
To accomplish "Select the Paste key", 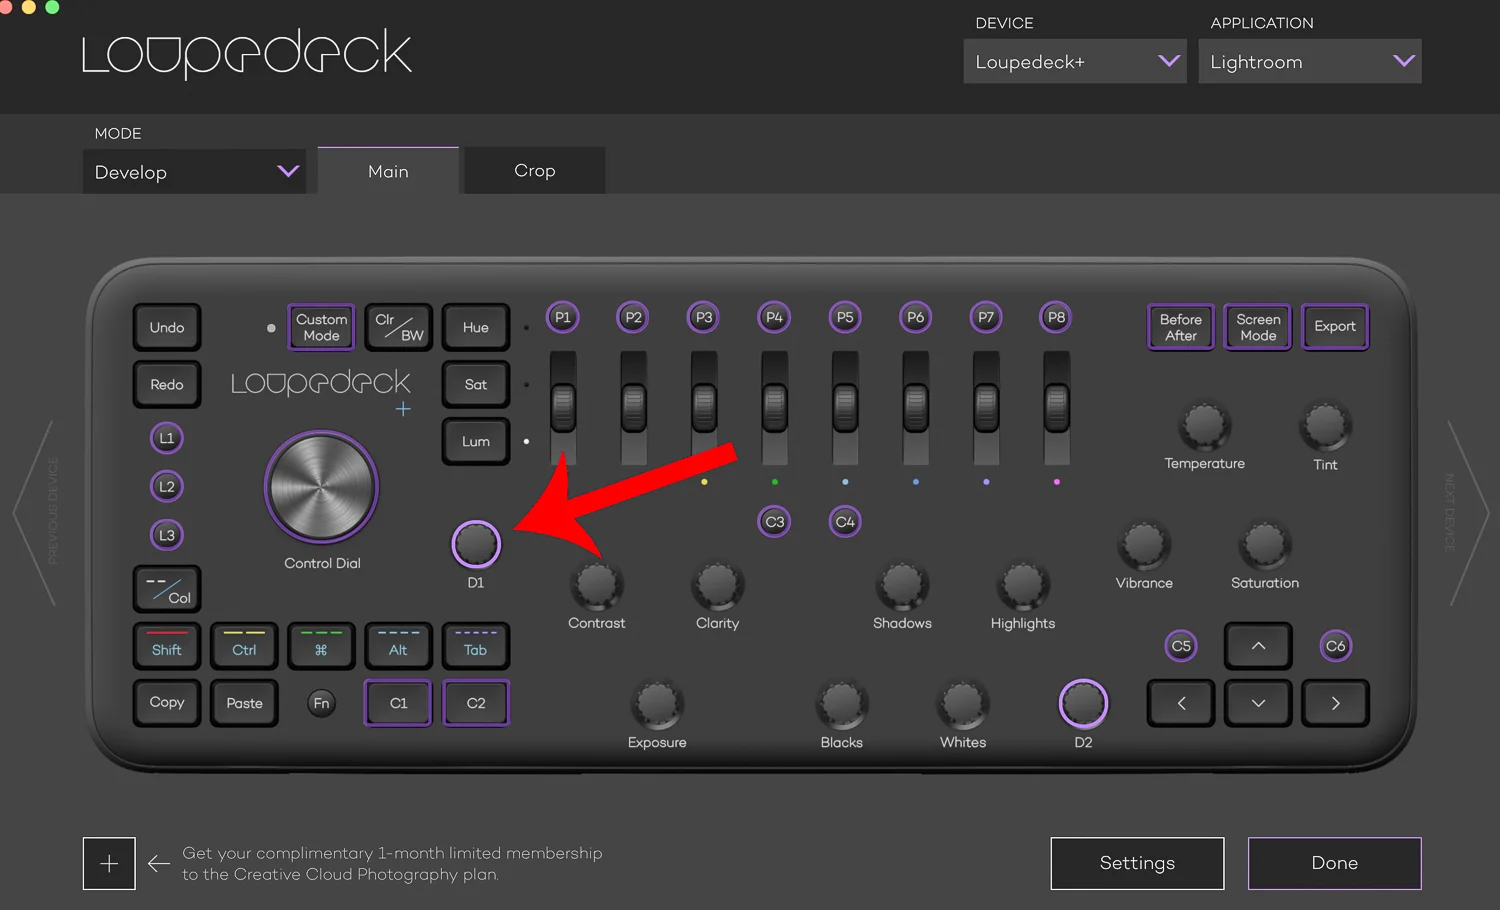I will [244, 703].
